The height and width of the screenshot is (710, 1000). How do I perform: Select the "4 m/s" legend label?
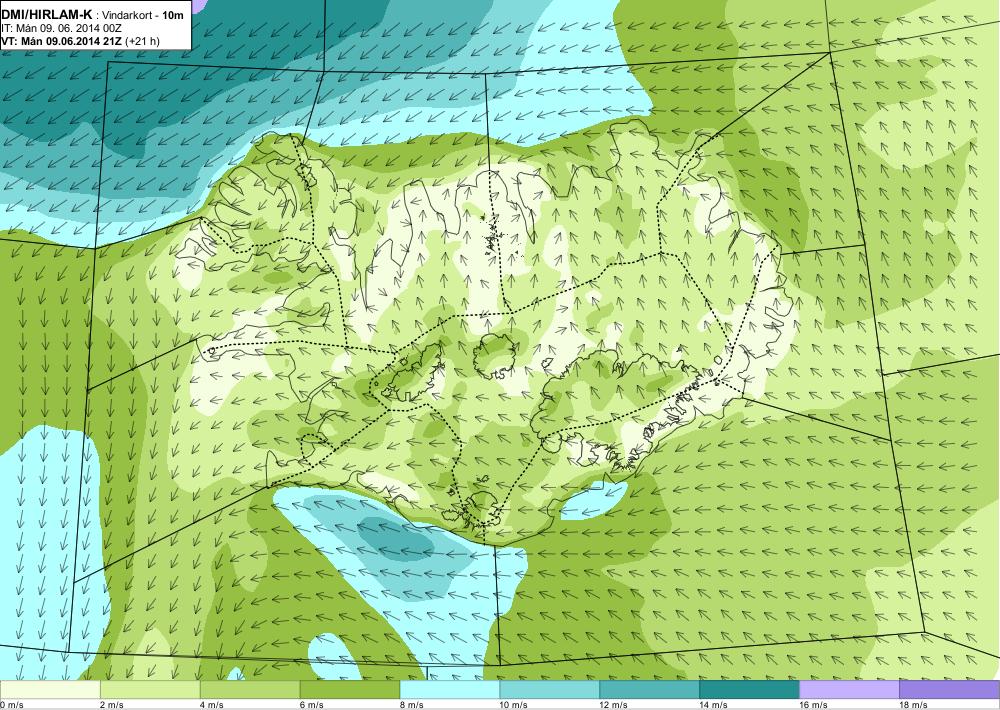212,705
